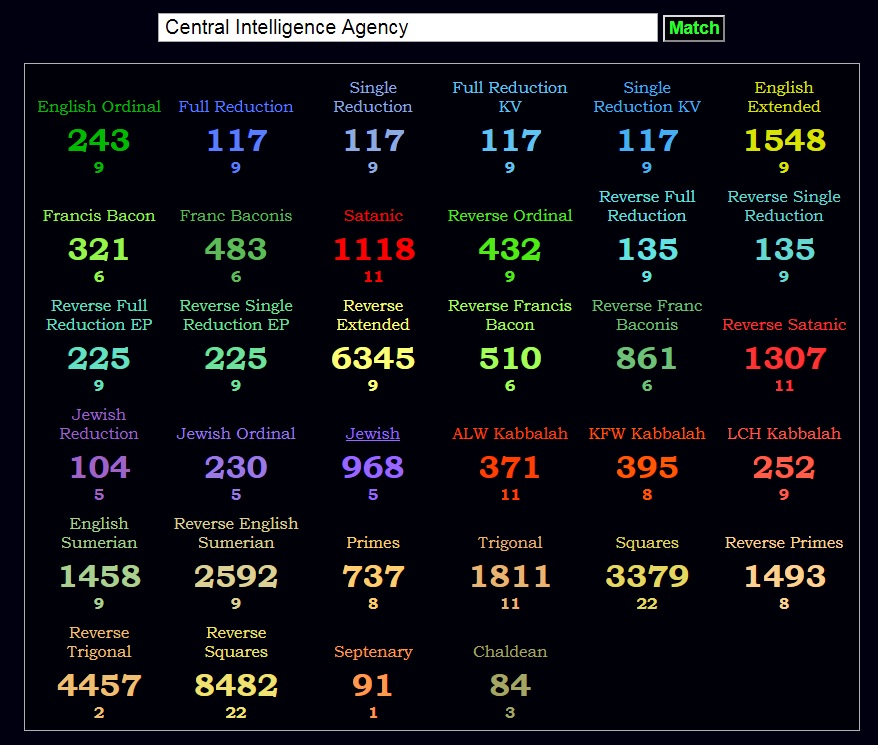
Task: Click the Reverse Primes value 1493
Action: (x=784, y=576)
